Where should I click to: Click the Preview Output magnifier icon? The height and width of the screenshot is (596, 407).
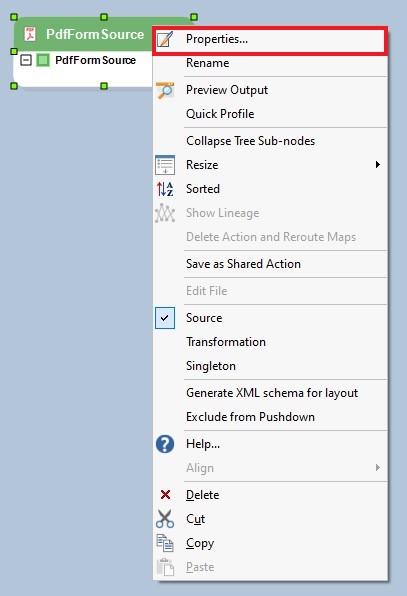click(x=165, y=90)
